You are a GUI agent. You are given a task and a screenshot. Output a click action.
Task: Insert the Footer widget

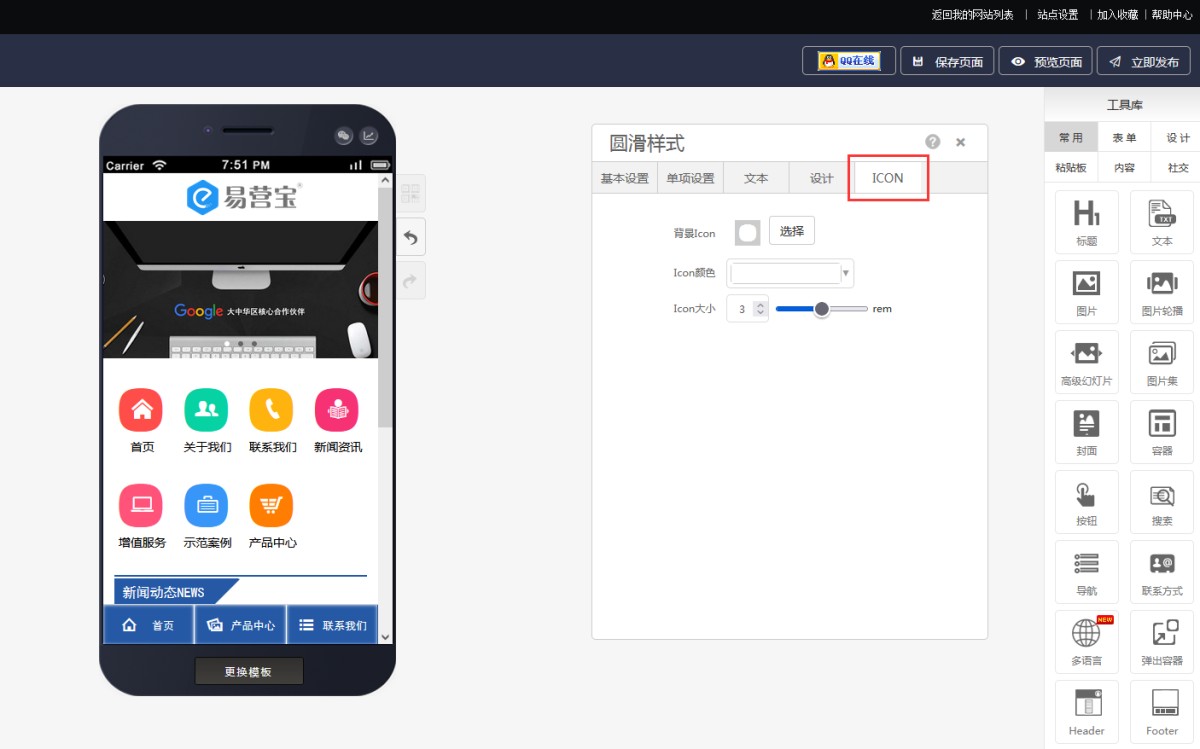(x=1162, y=712)
